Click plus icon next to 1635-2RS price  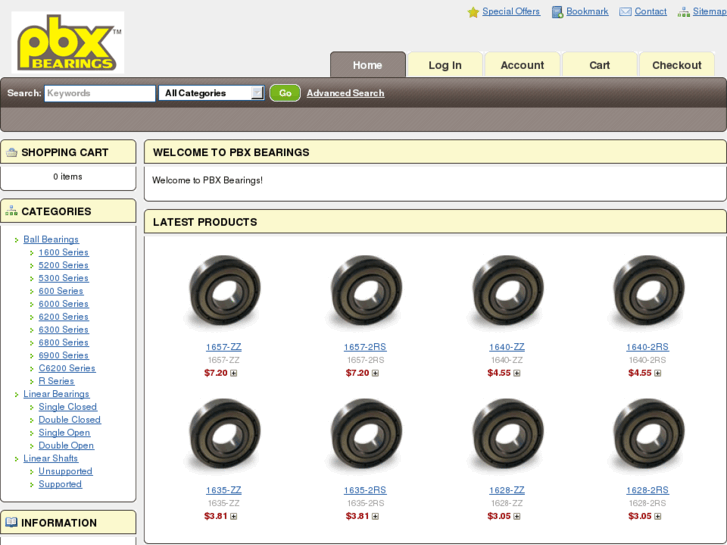[x=375, y=517]
